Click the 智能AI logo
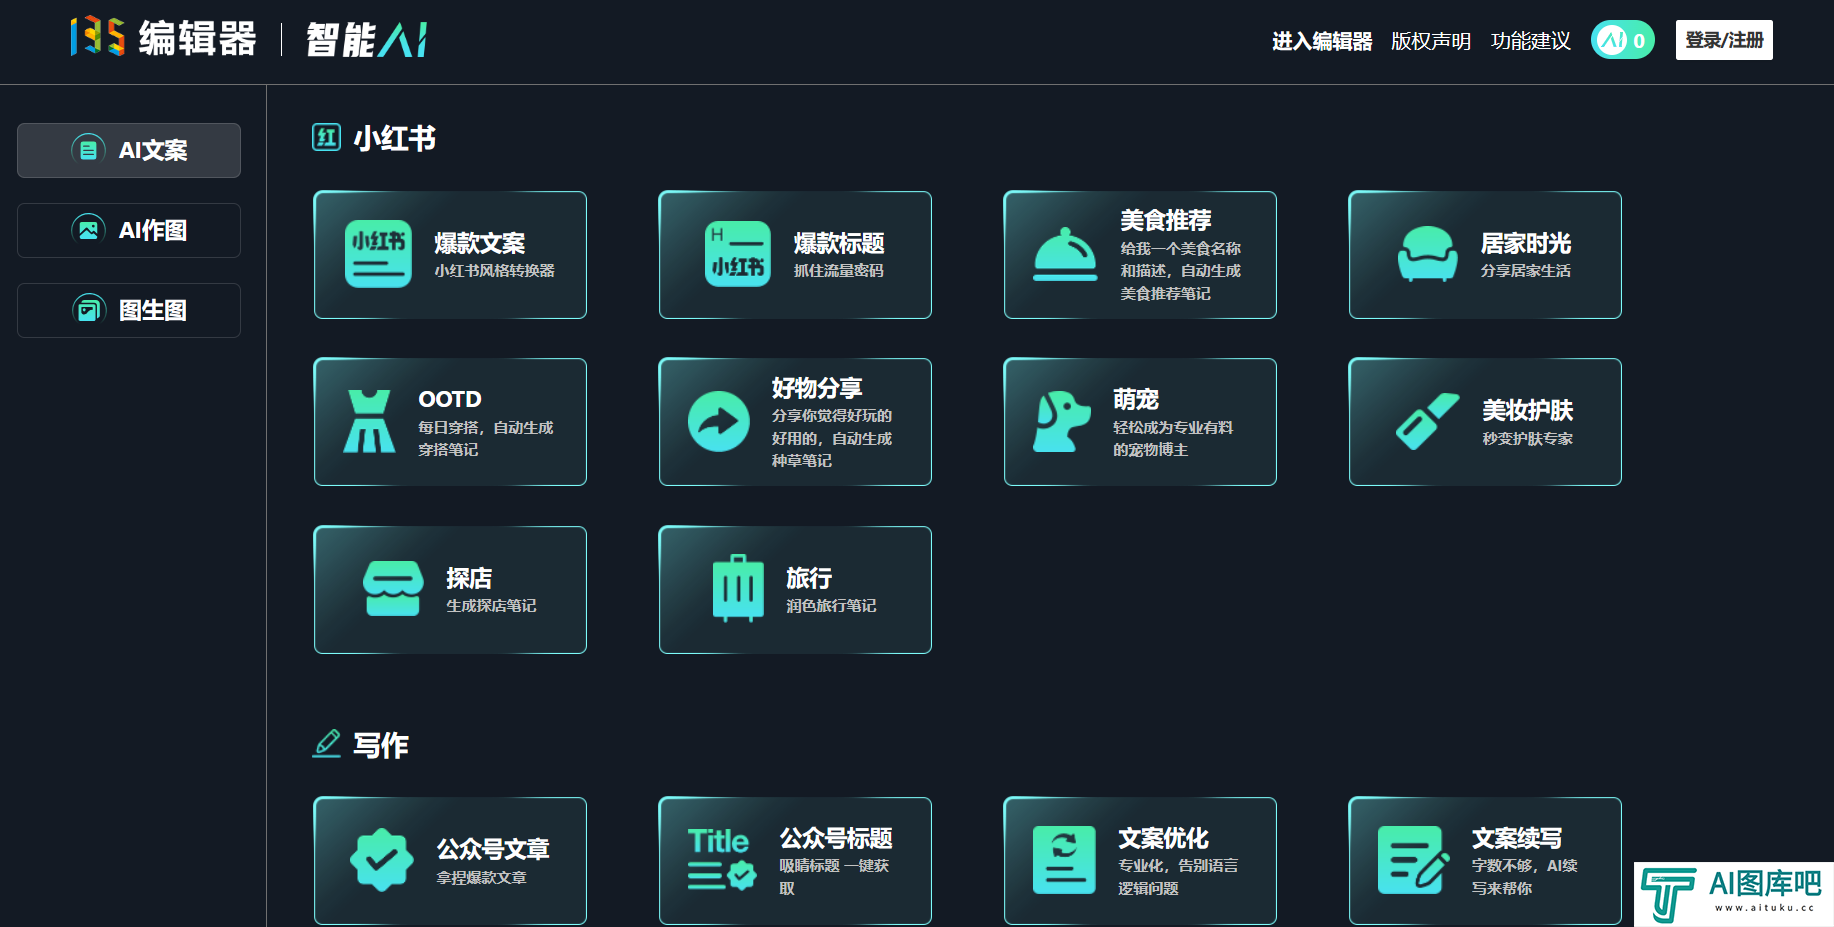This screenshot has width=1834, height=927. pos(367,40)
